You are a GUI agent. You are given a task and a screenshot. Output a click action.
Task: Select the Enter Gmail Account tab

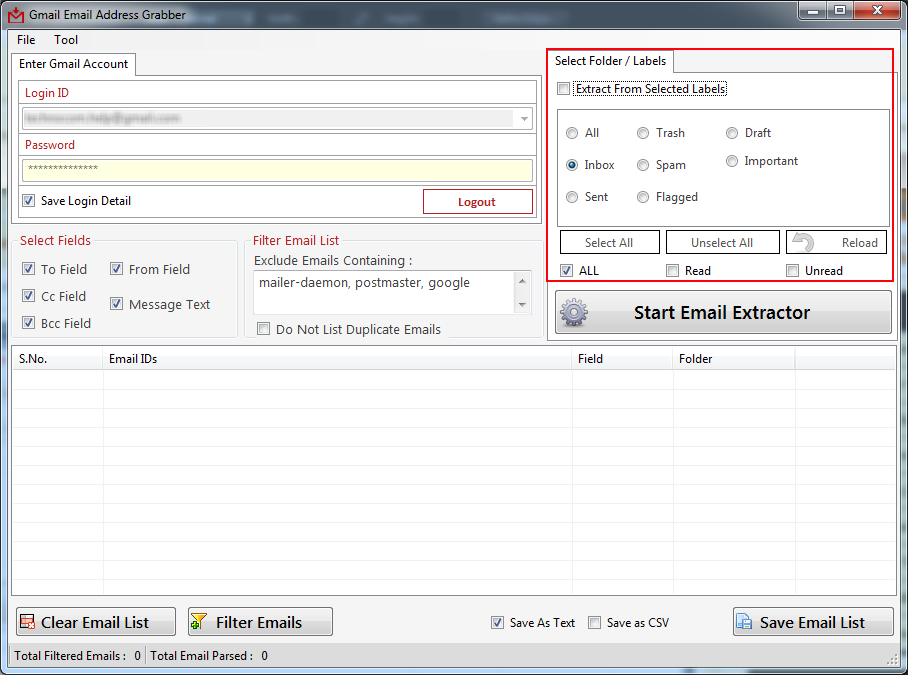click(x=74, y=64)
